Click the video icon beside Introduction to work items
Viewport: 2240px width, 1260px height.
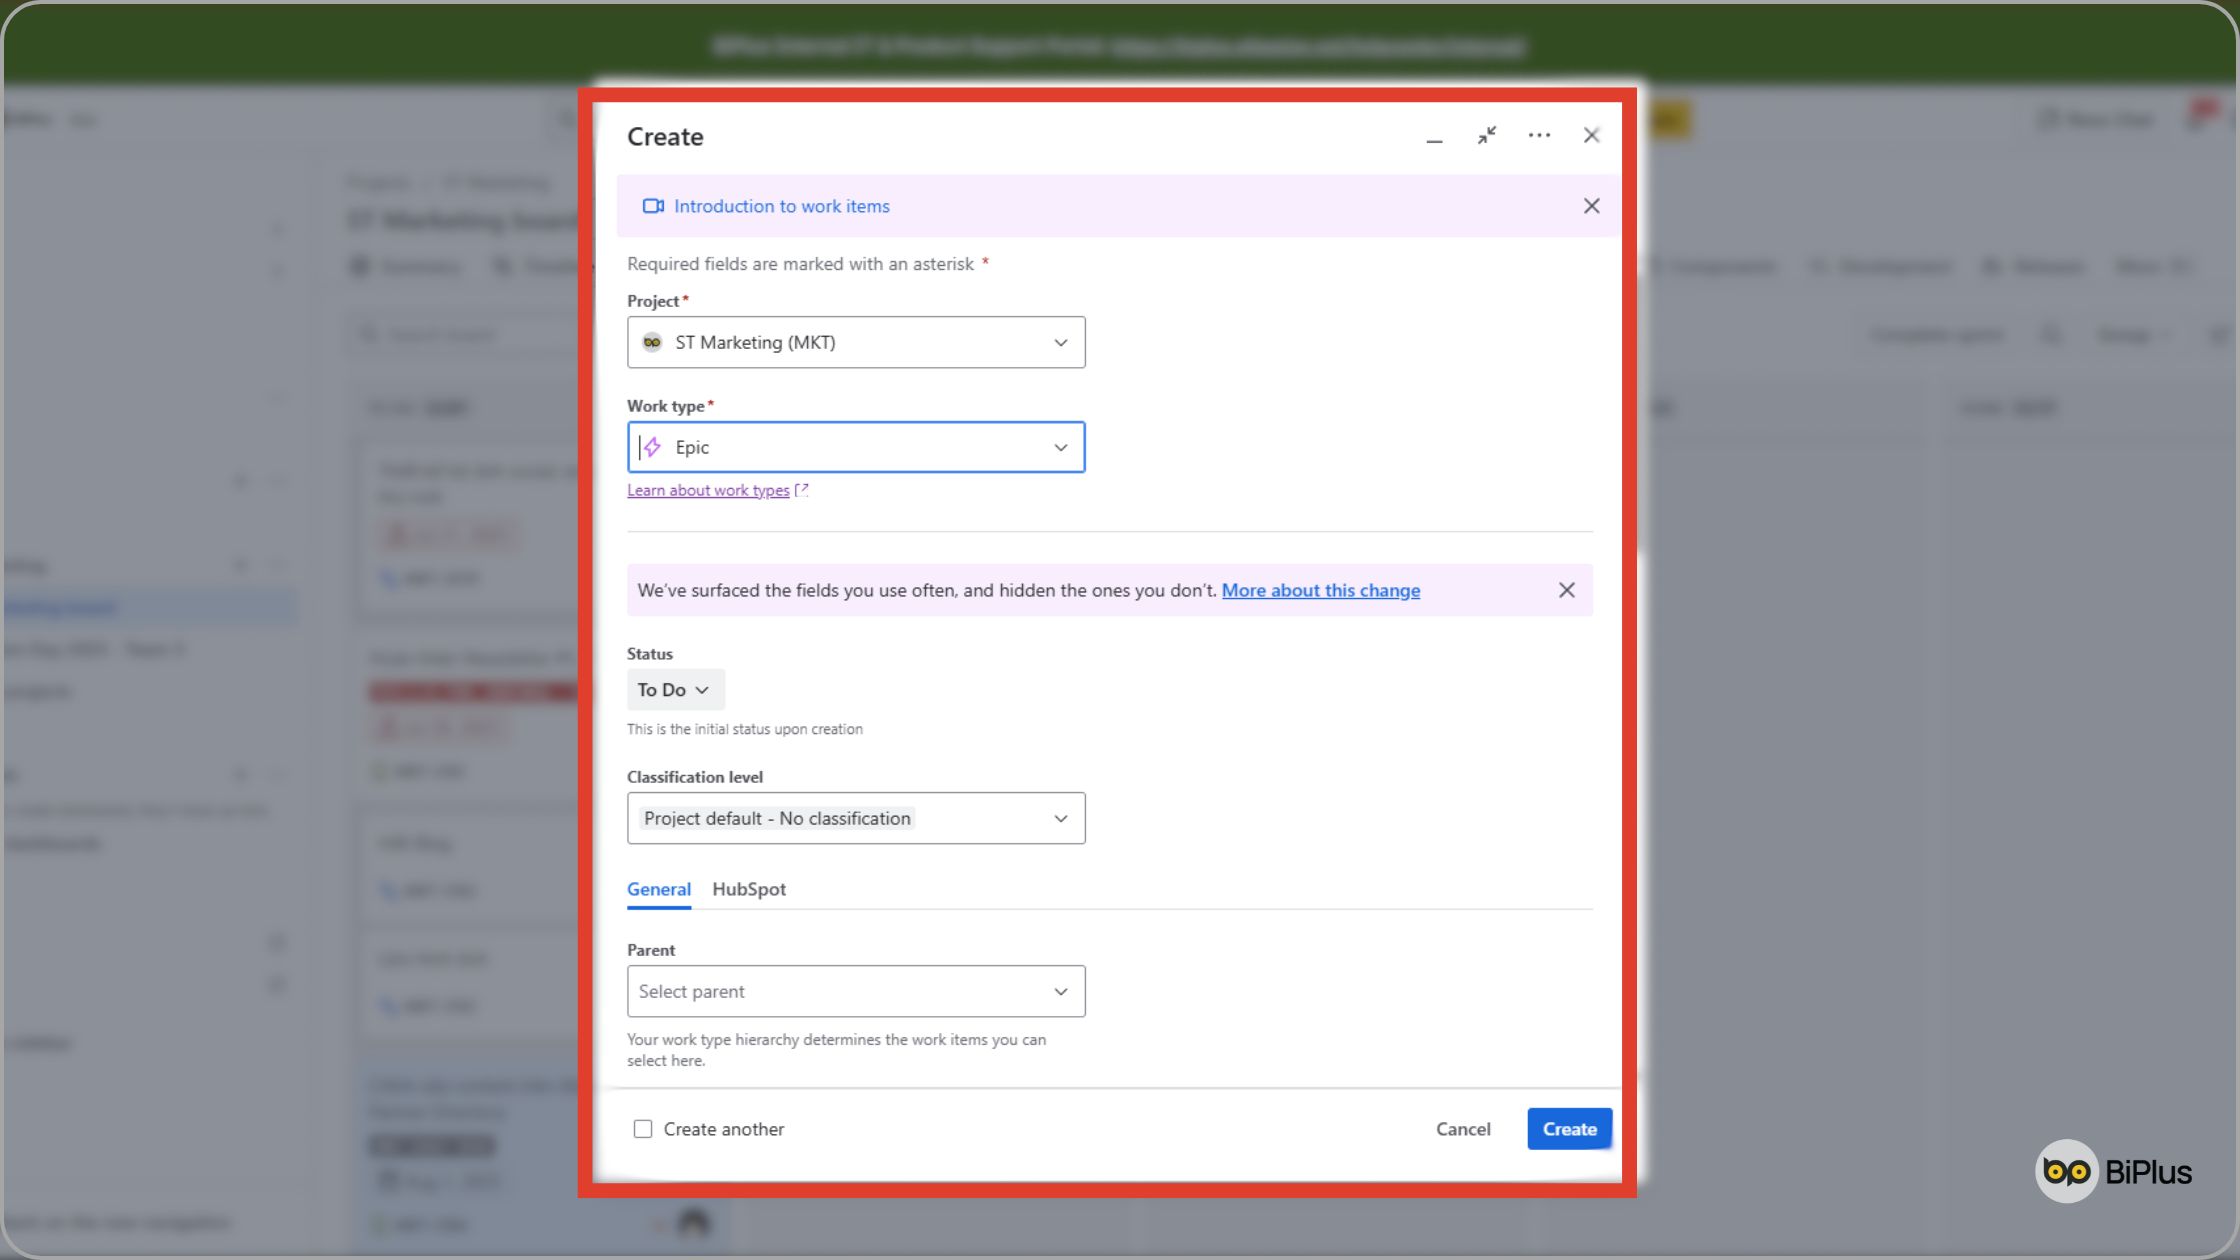click(653, 206)
